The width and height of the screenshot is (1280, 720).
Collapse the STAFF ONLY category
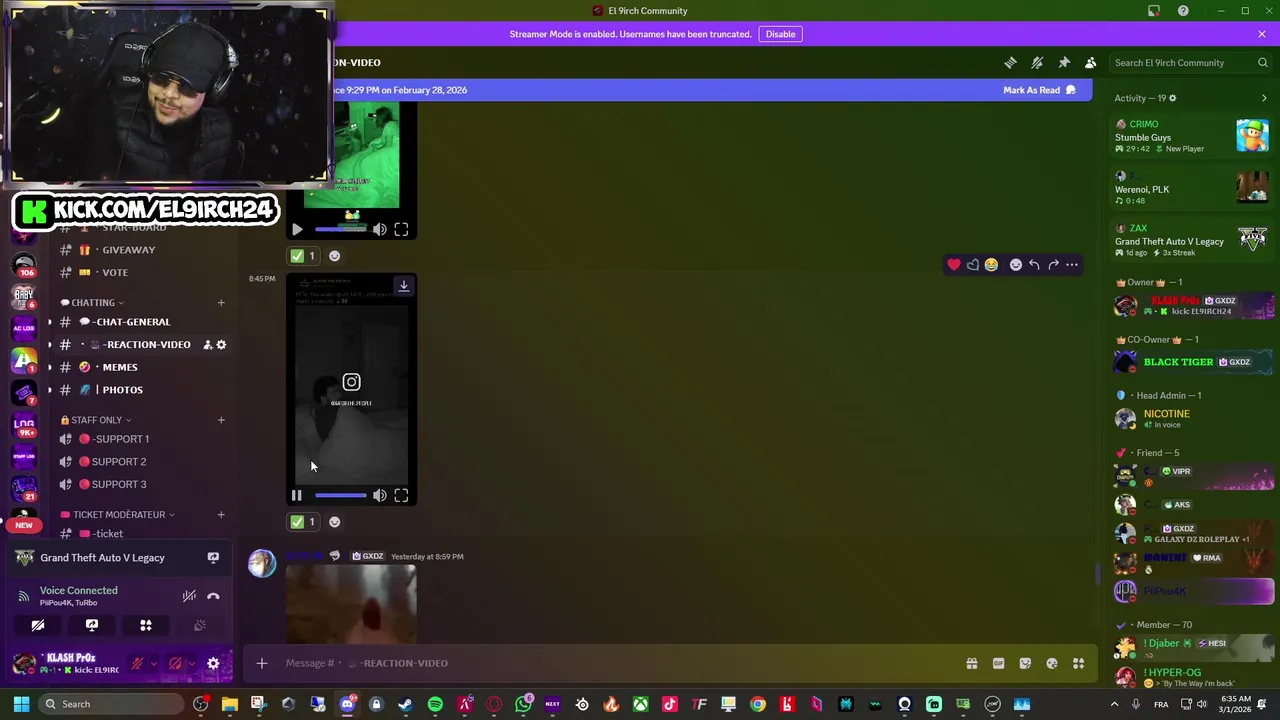(x=96, y=420)
